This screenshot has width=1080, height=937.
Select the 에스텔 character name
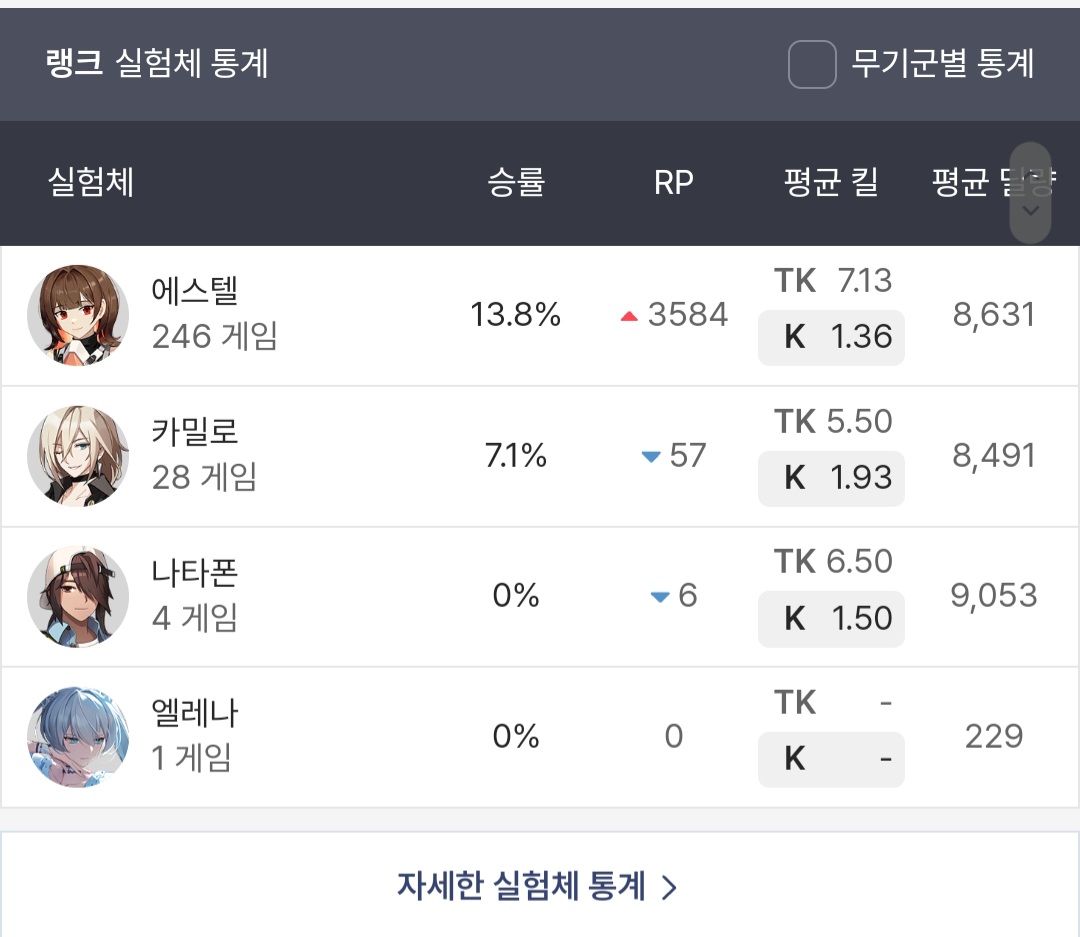point(195,292)
